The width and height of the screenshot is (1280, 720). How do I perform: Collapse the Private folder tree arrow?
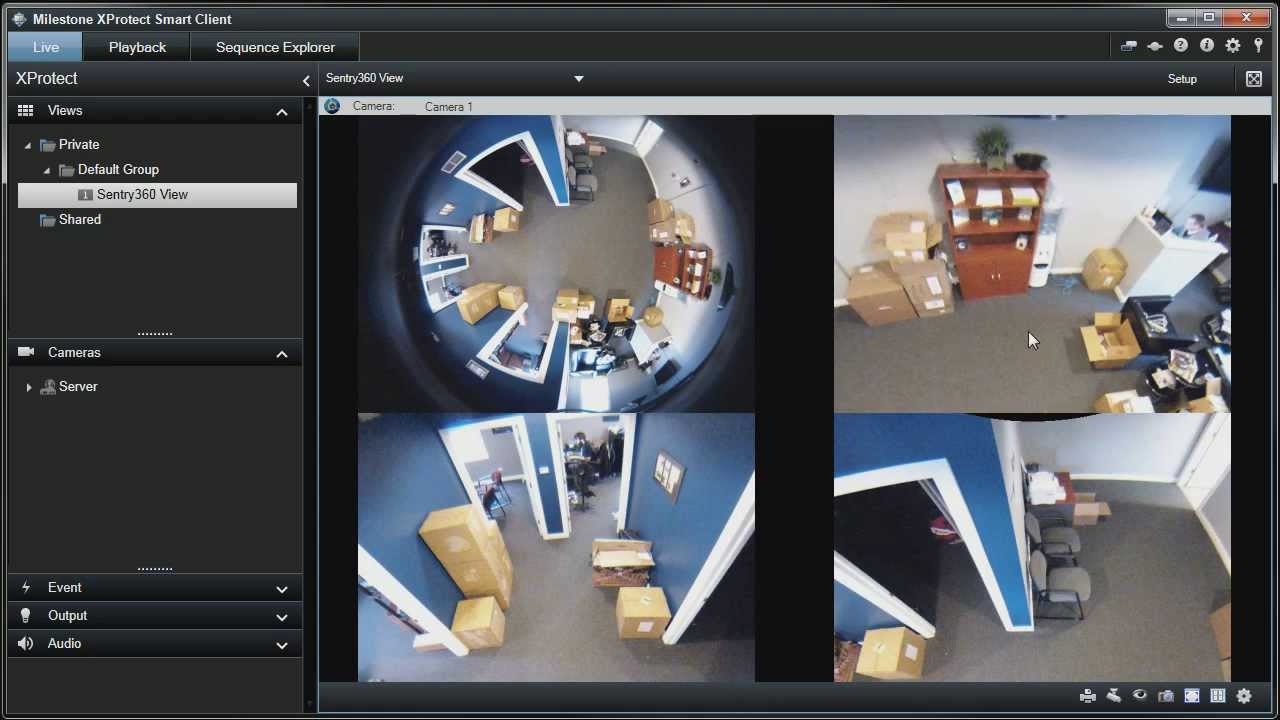tap(28, 145)
